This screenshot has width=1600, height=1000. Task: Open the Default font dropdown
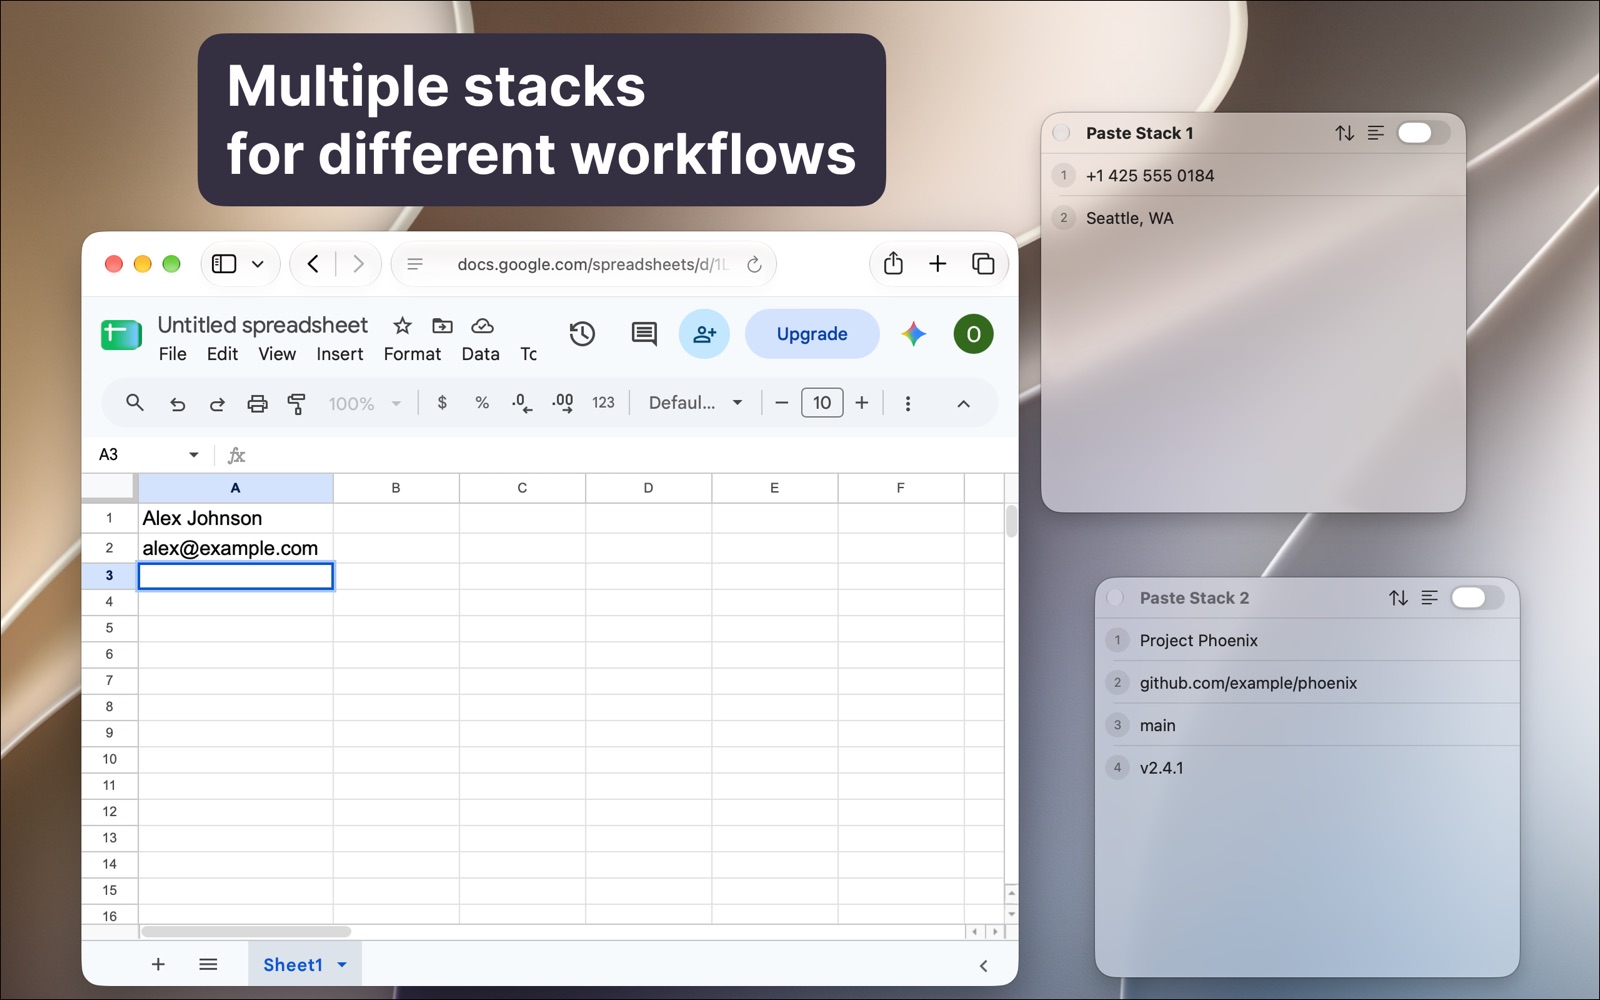pyautogui.click(x=696, y=403)
